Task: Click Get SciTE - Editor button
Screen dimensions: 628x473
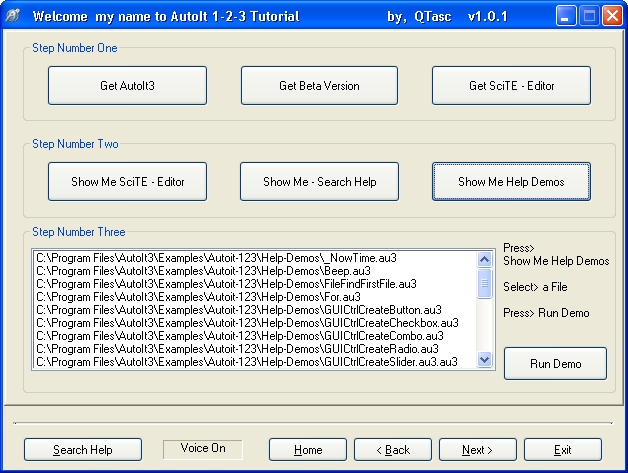Action: click(x=511, y=86)
